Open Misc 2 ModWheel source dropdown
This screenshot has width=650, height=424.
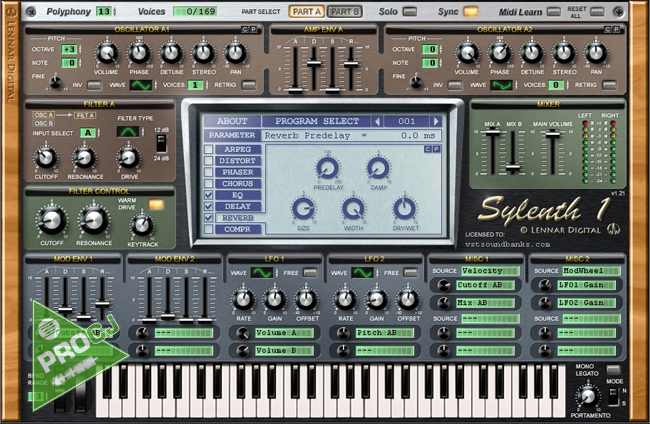(x=591, y=271)
